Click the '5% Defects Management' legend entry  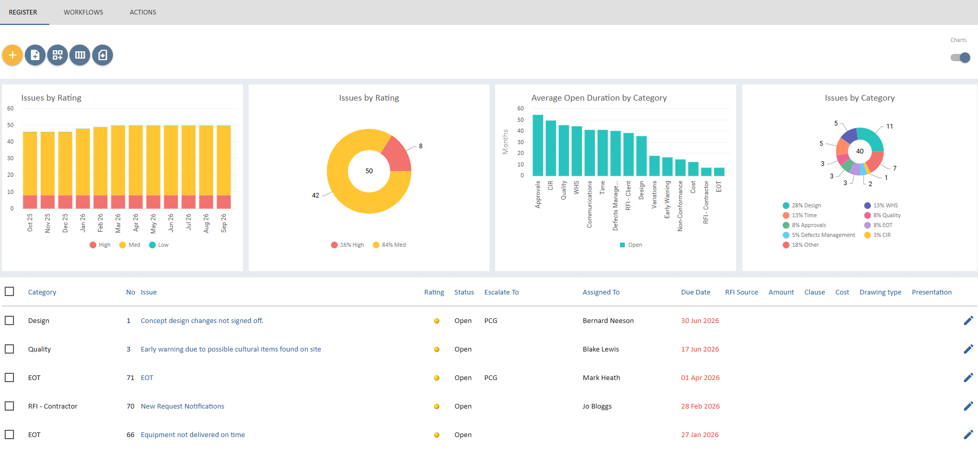819,235
